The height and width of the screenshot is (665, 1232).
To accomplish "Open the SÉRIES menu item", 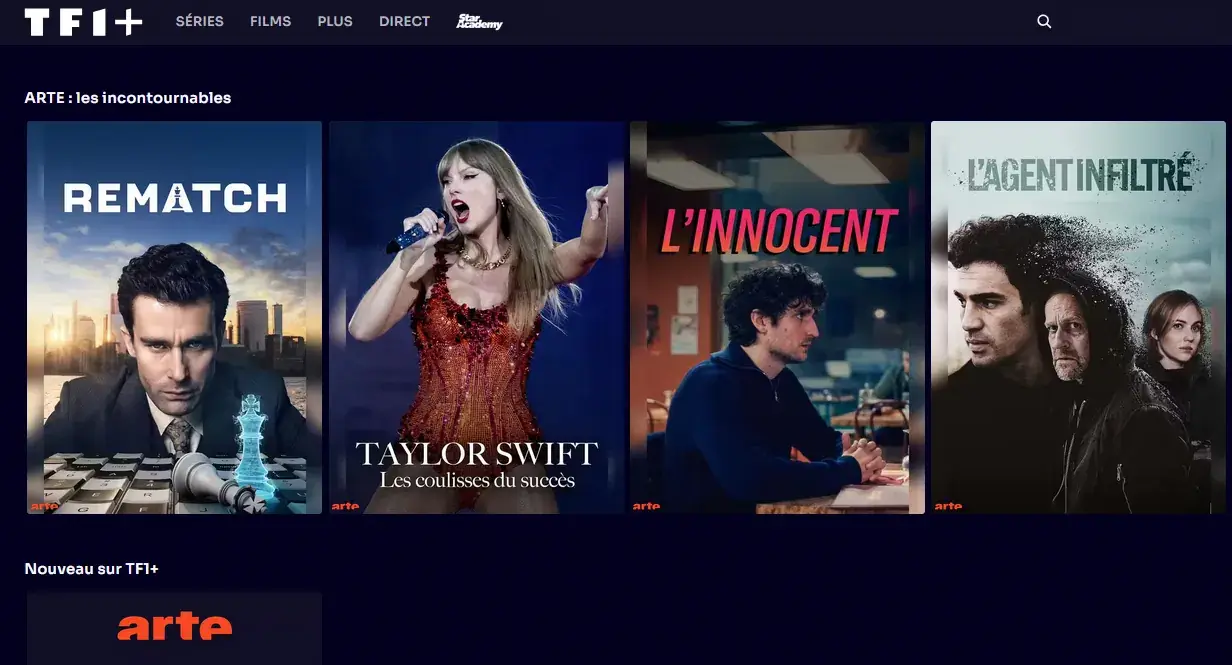I will (200, 21).
